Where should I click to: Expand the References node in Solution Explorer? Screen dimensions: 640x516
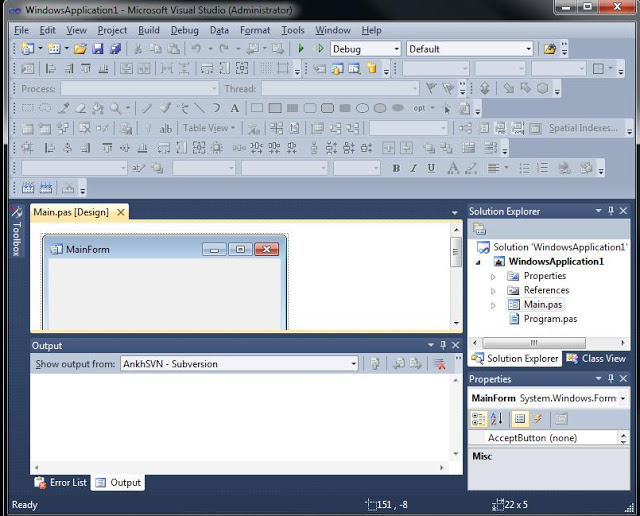pos(493,291)
